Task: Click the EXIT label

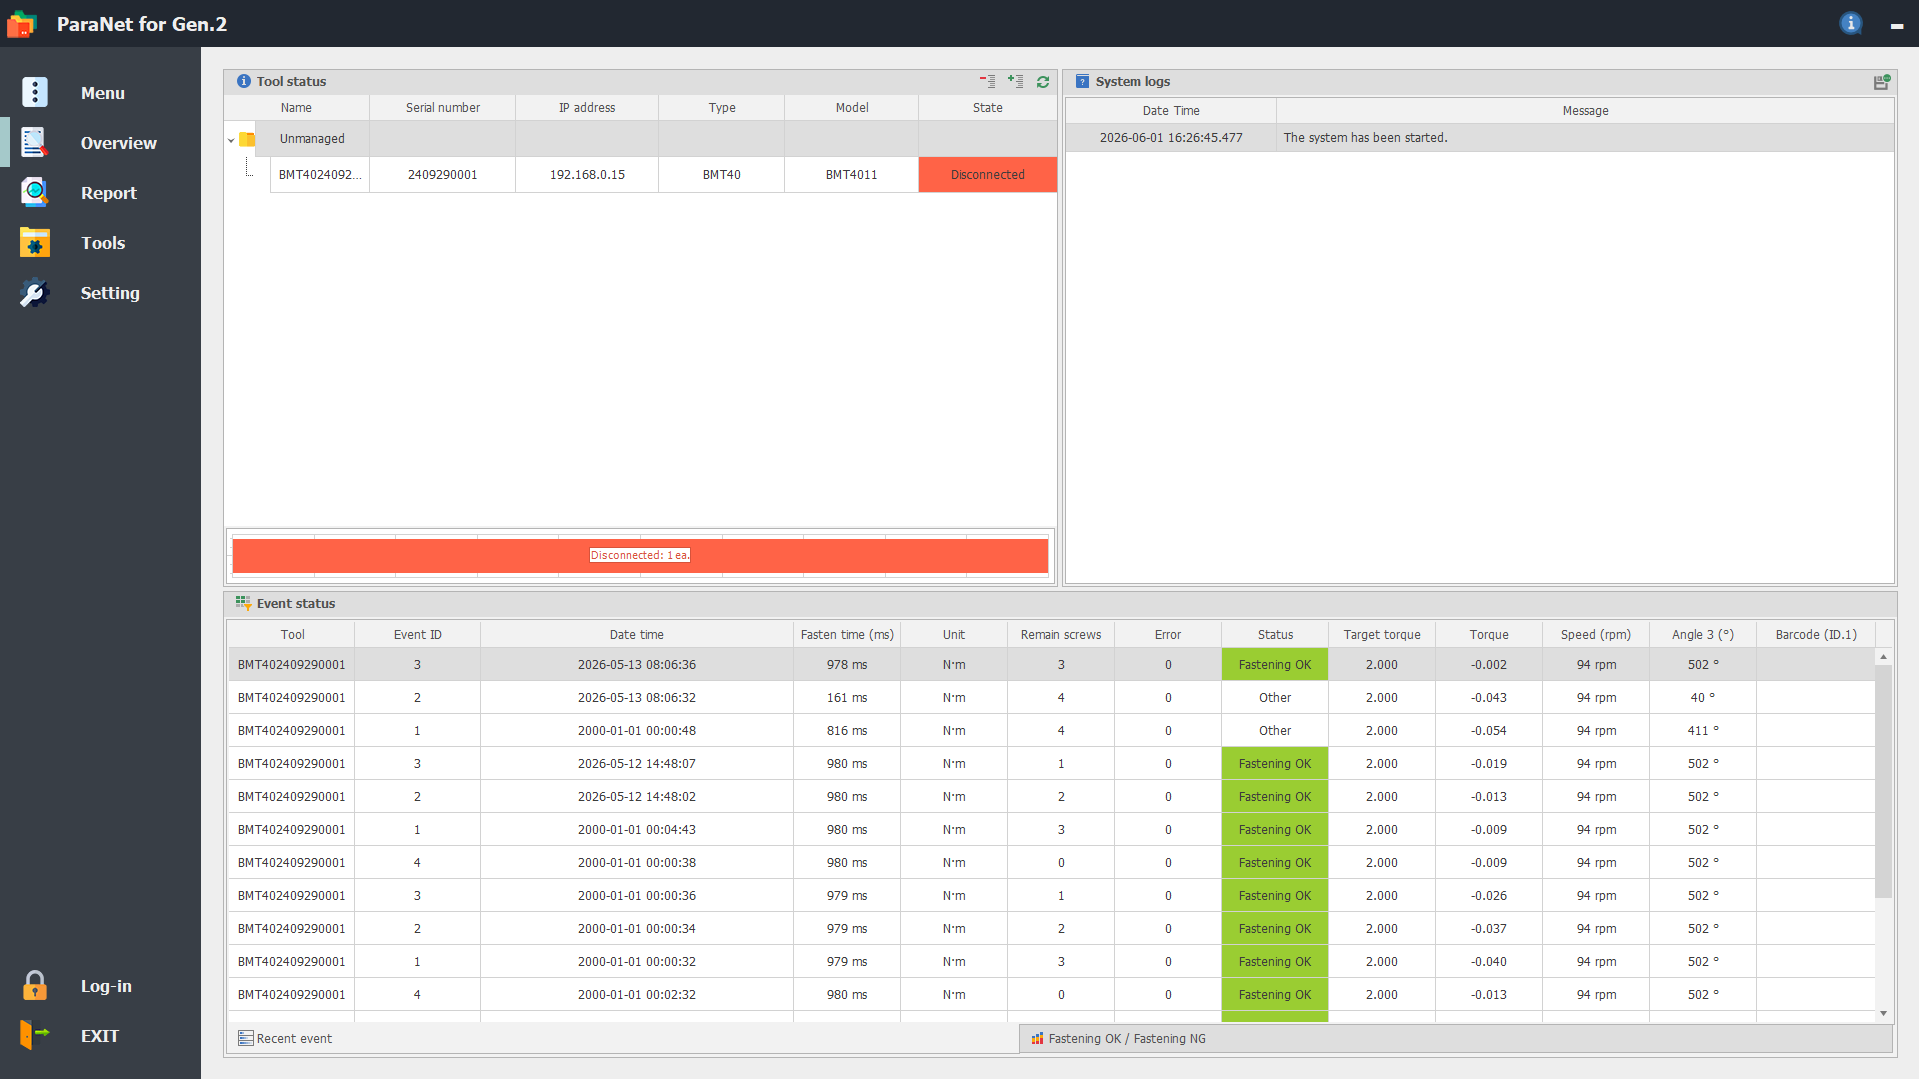Action: [100, 1036]
